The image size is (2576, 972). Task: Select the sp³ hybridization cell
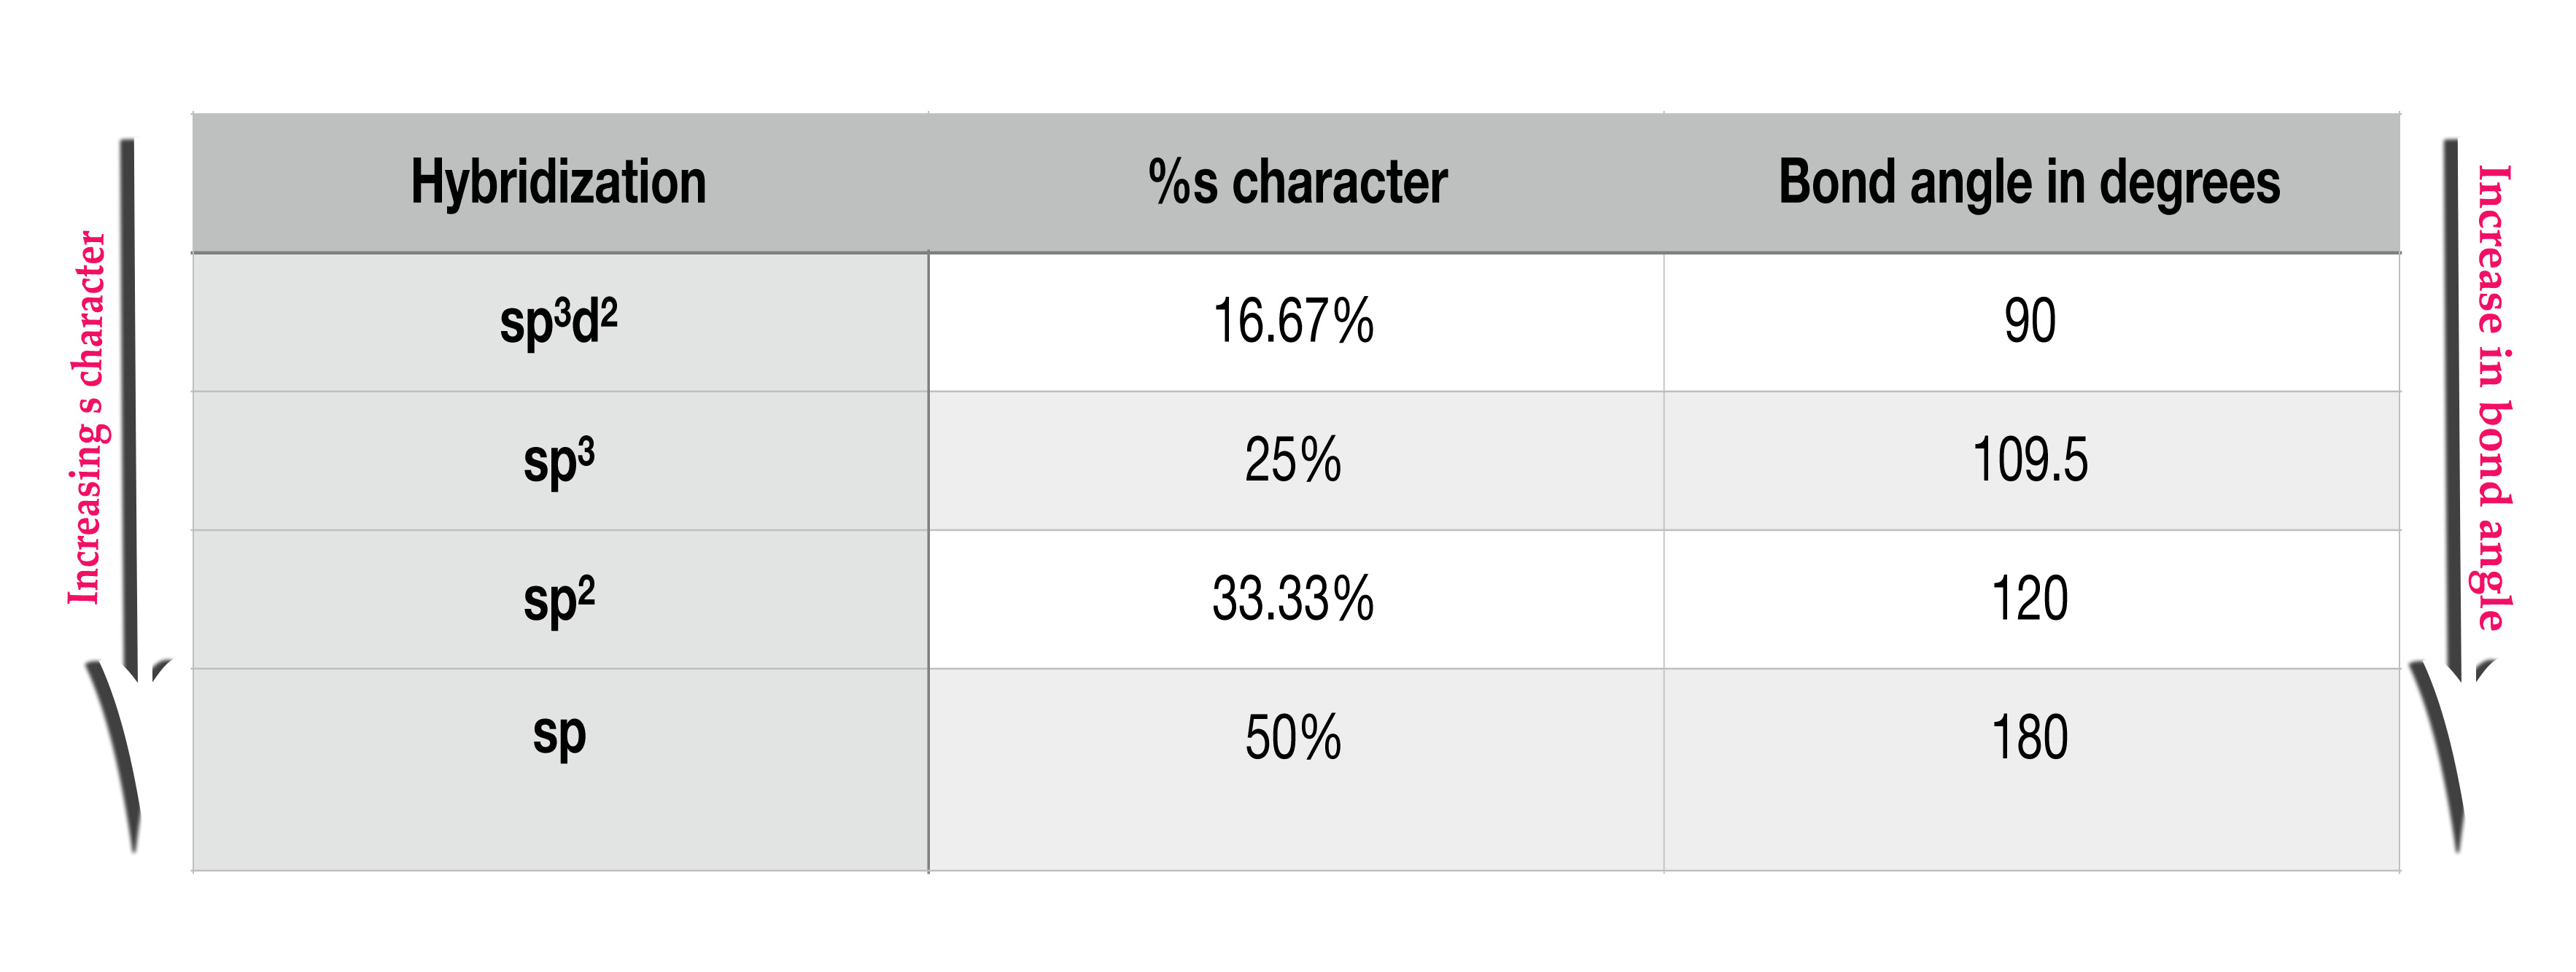click(558, 461)
